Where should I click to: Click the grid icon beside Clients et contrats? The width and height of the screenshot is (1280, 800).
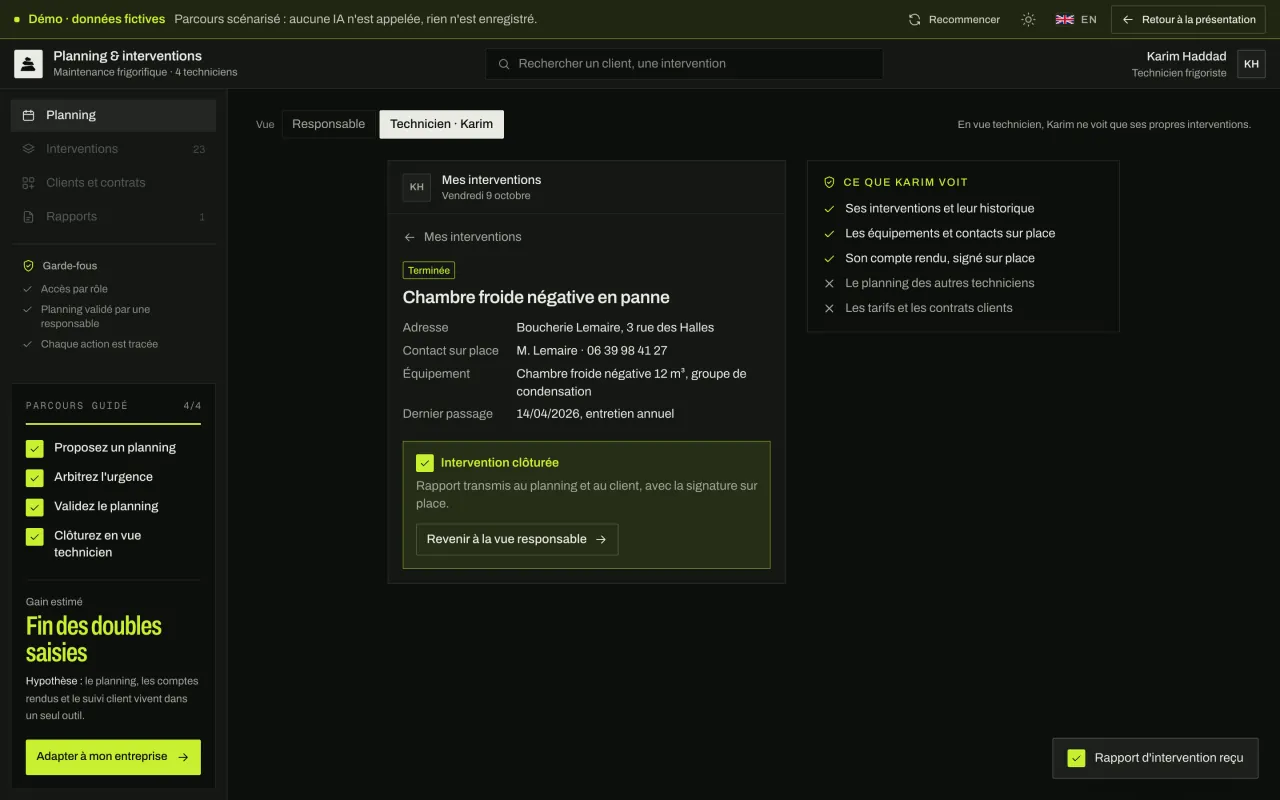(x=28, y=183)
